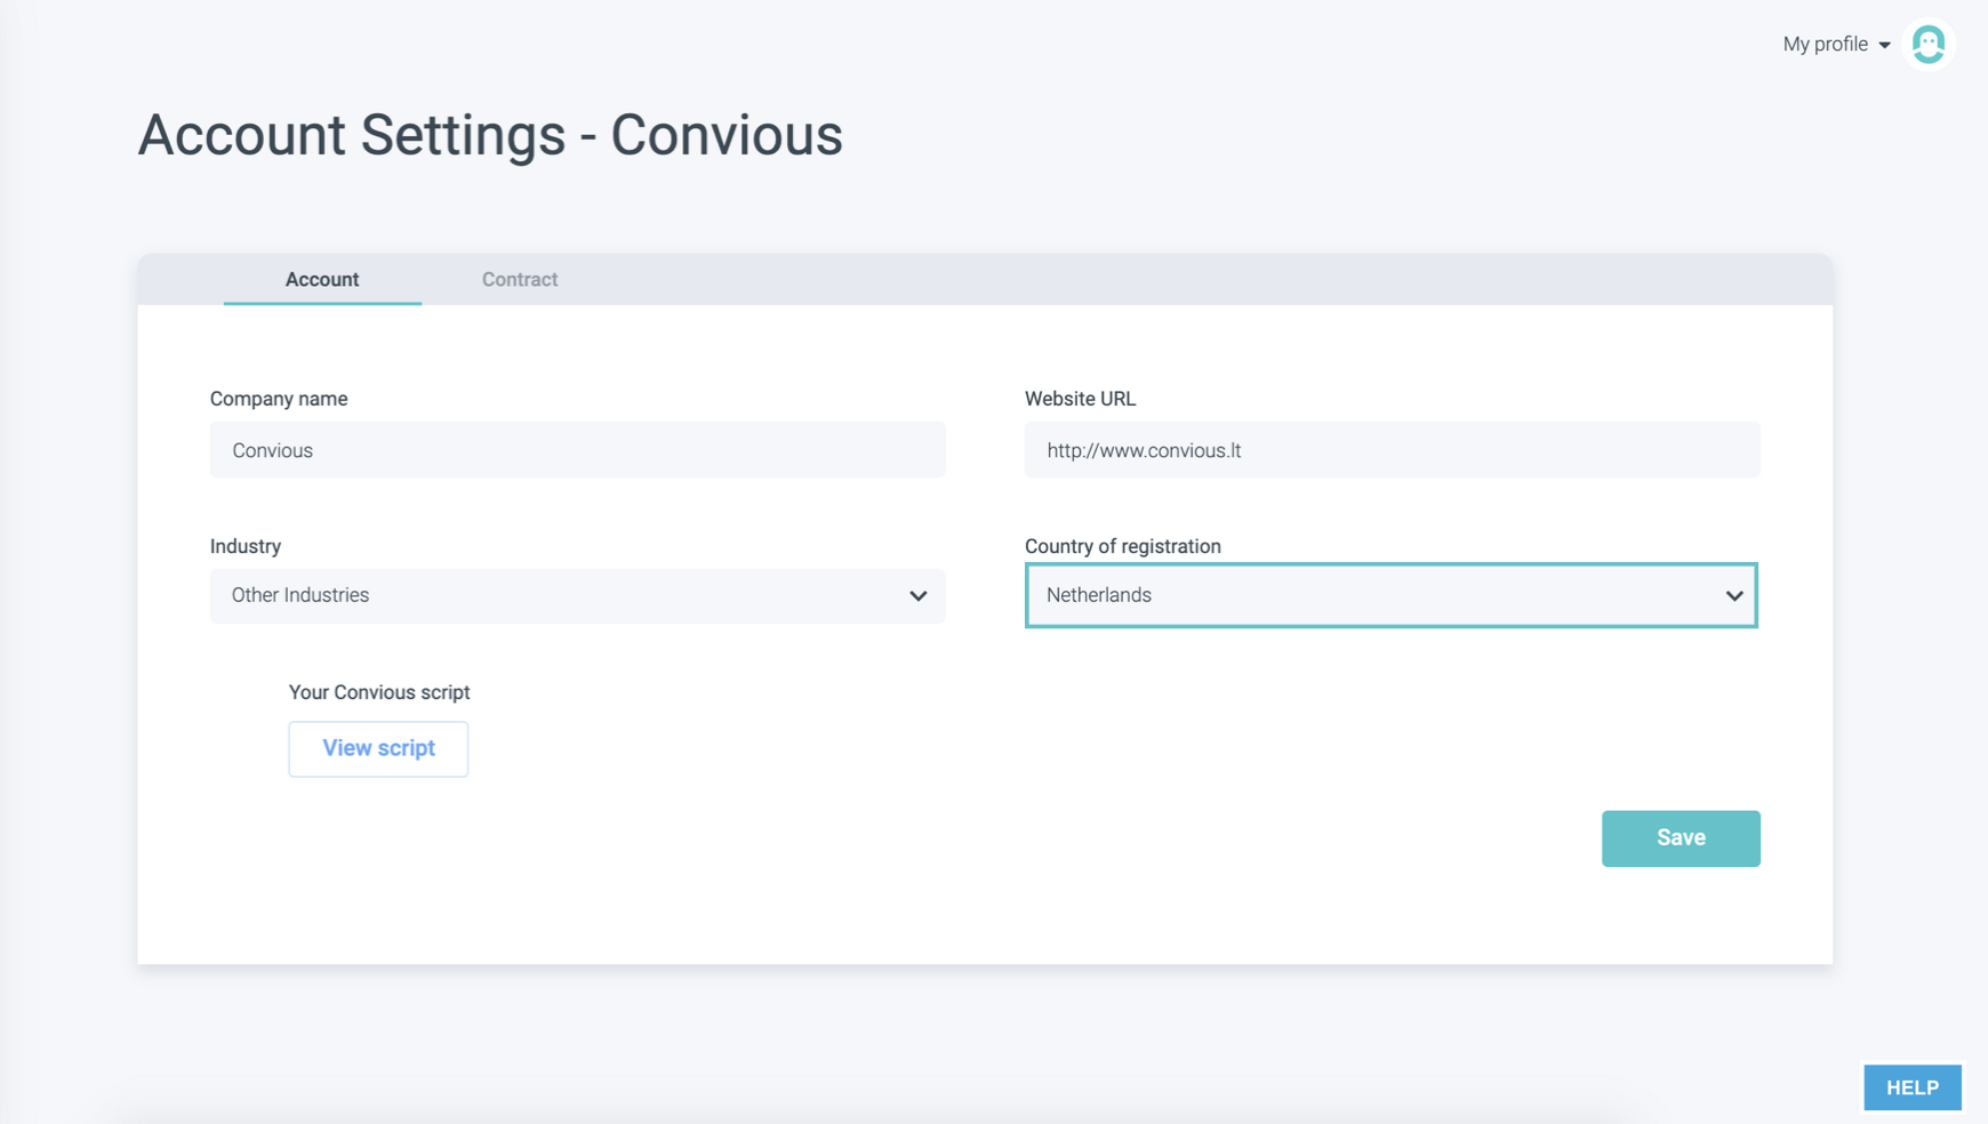The width and height of the screenshot is (1988, 1124).
Task: Click the profile avatar icon
Action: pyautogui.click(x=1927, y=44)
